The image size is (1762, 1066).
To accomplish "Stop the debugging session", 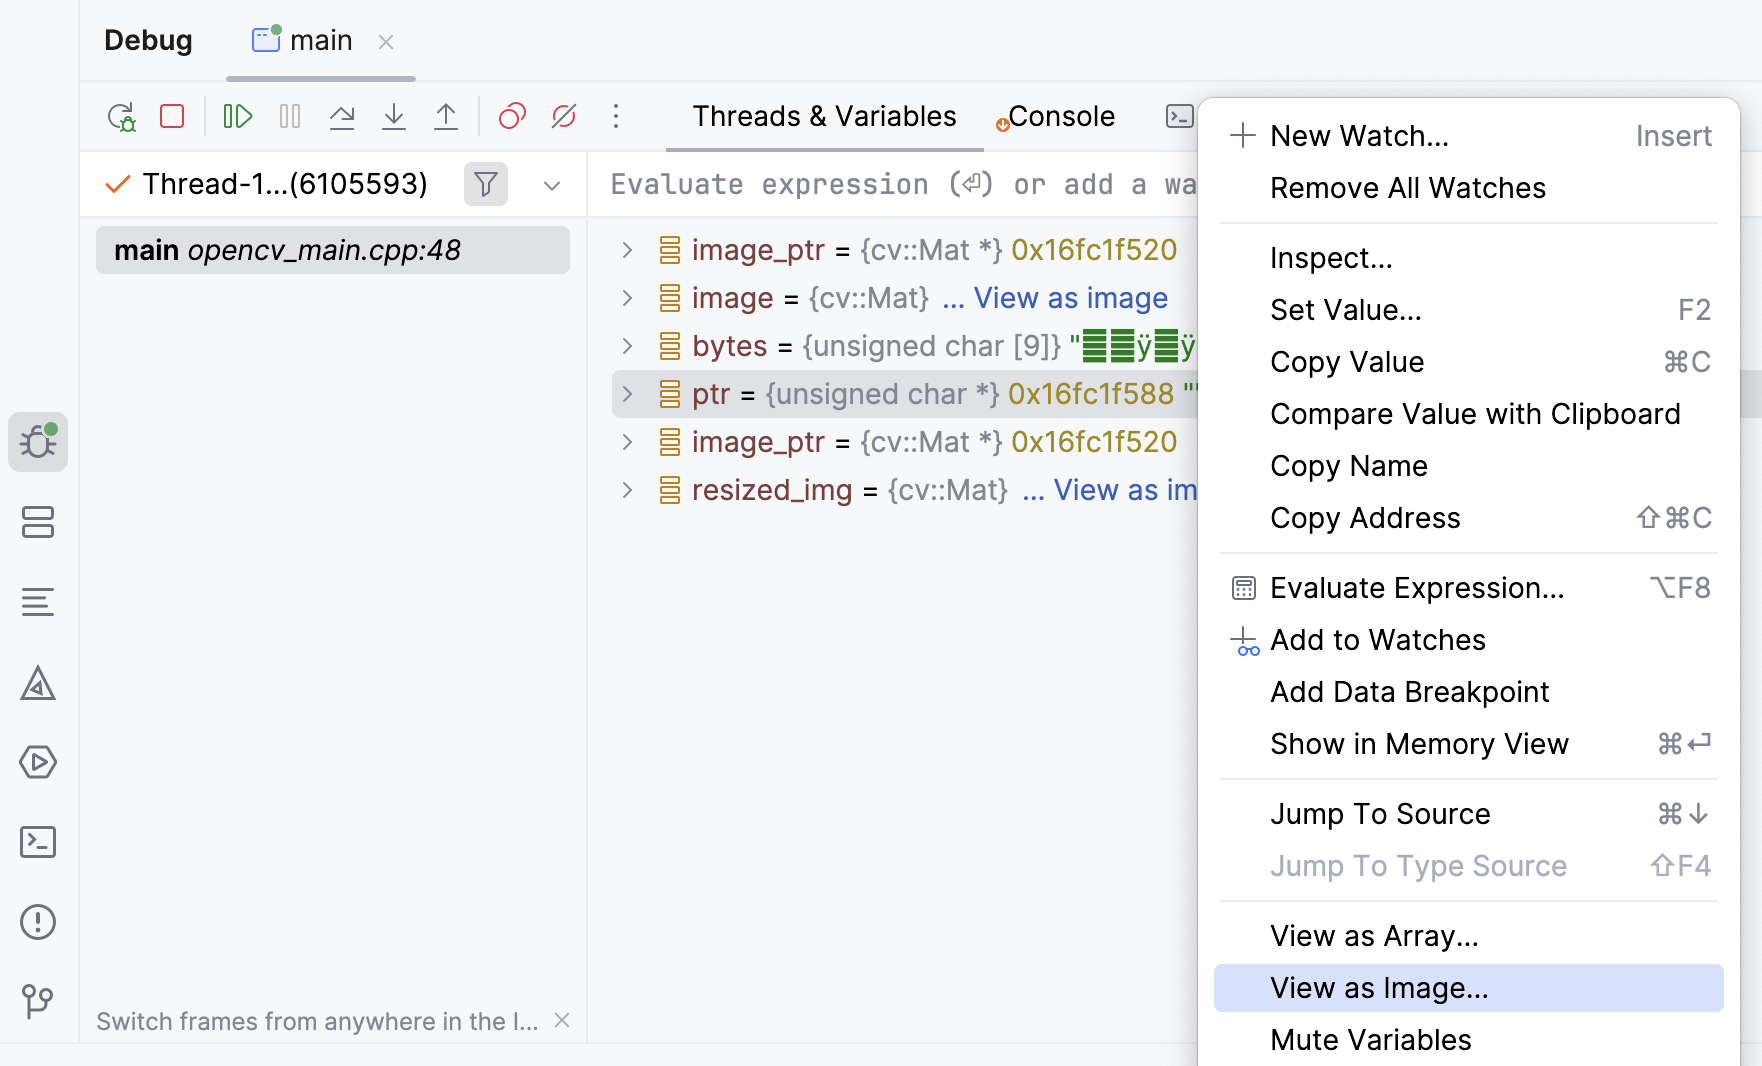I will tap(172, 117).
